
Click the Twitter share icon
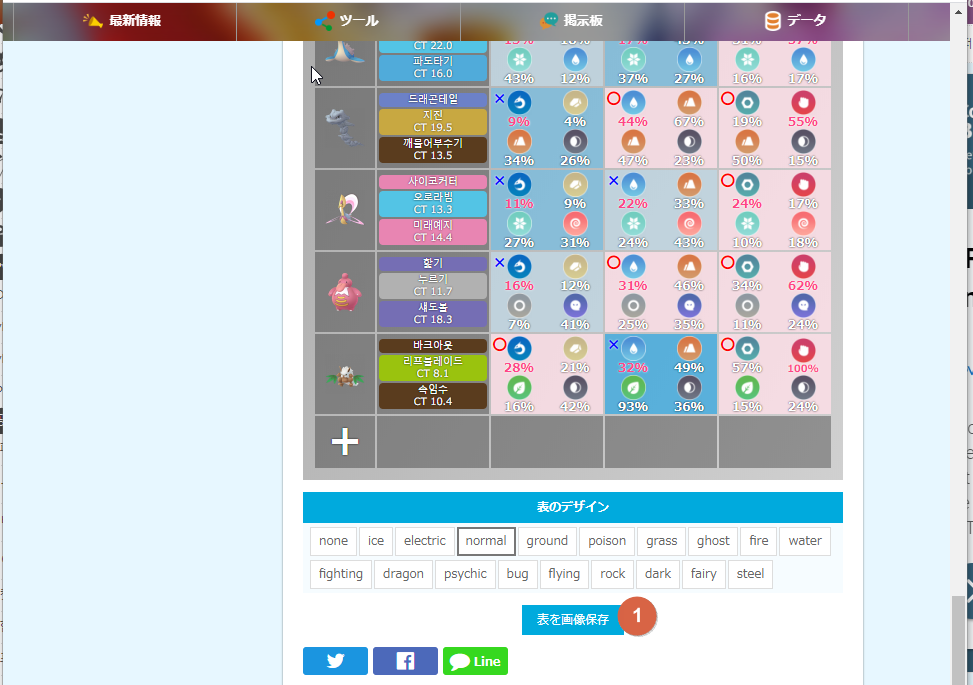(x=334, y=660)
